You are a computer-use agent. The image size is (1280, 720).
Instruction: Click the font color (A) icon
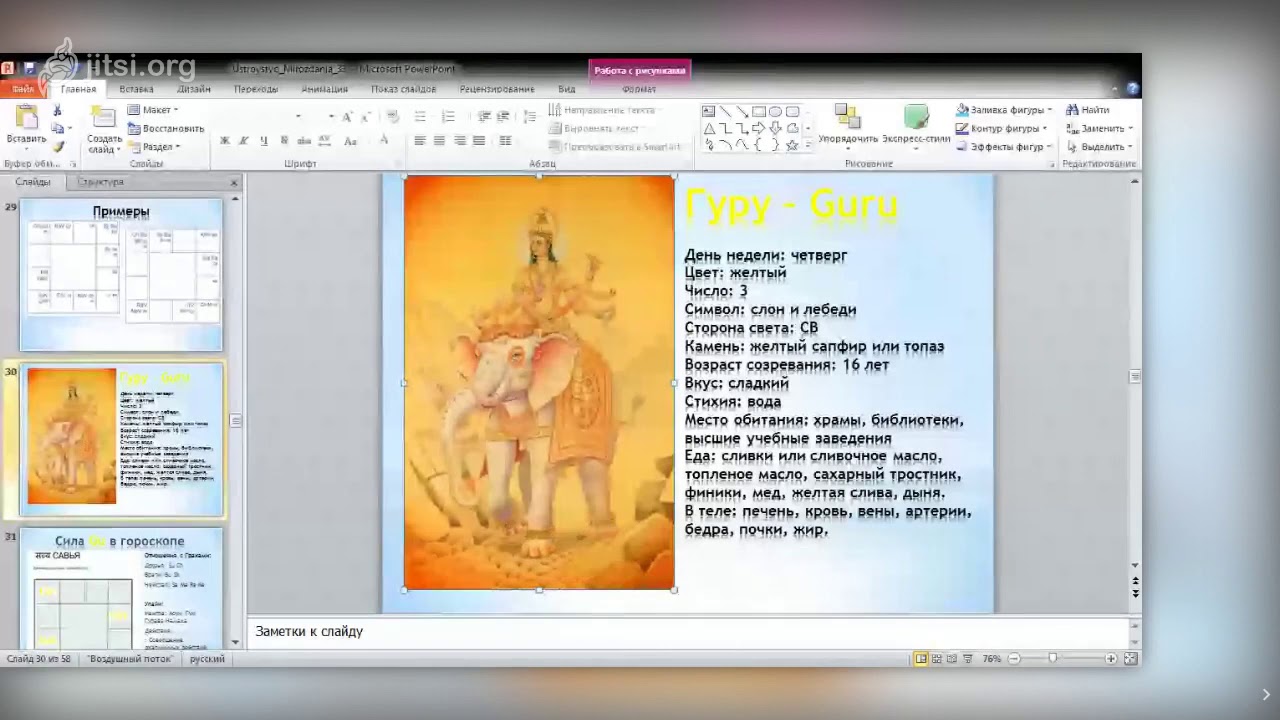coord(384,141)
